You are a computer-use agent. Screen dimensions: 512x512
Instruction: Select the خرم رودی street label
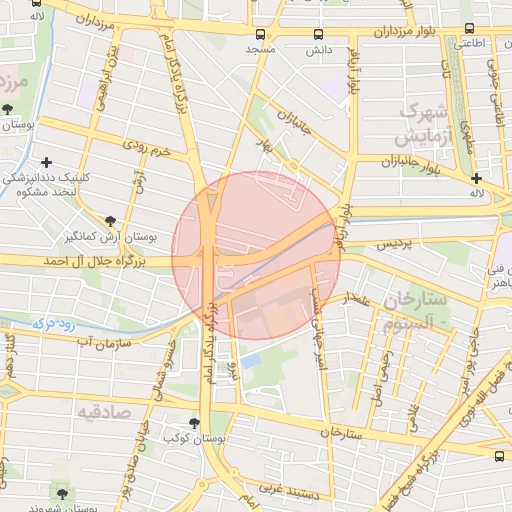[x=147, y=148]
